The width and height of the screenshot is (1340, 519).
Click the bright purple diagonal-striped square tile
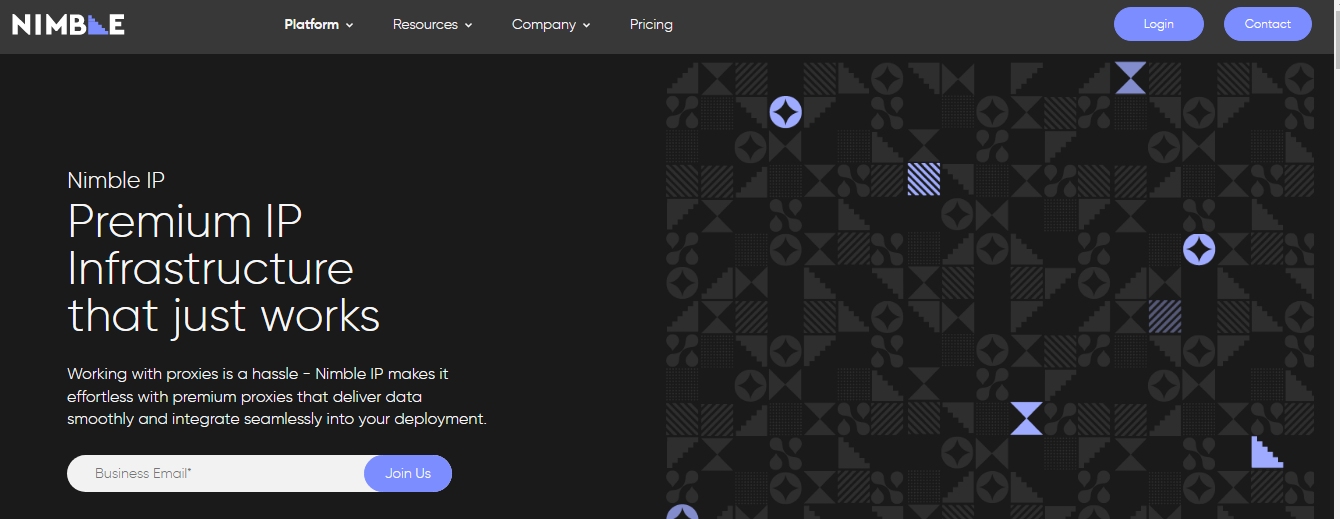(923, 179)
